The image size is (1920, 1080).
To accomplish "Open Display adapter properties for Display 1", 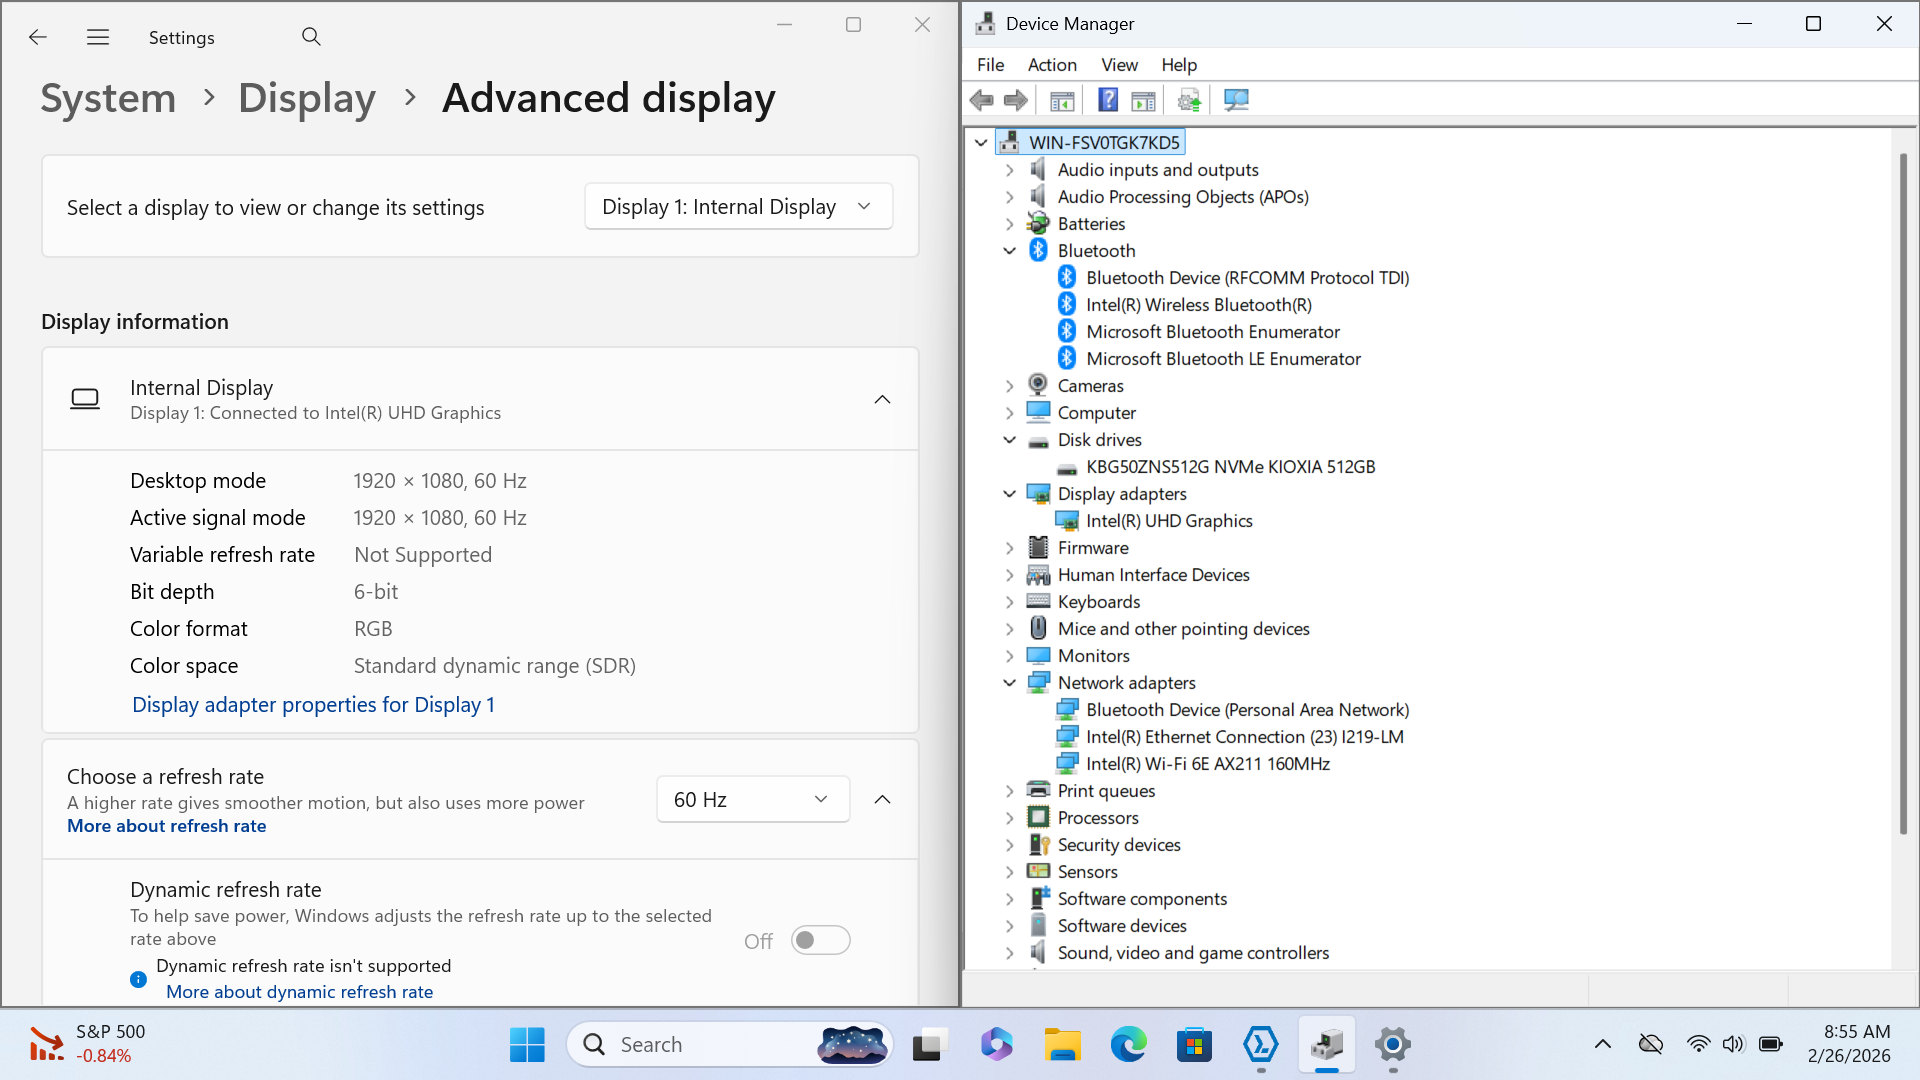I will pyautogui.click(x=313, y=705).
